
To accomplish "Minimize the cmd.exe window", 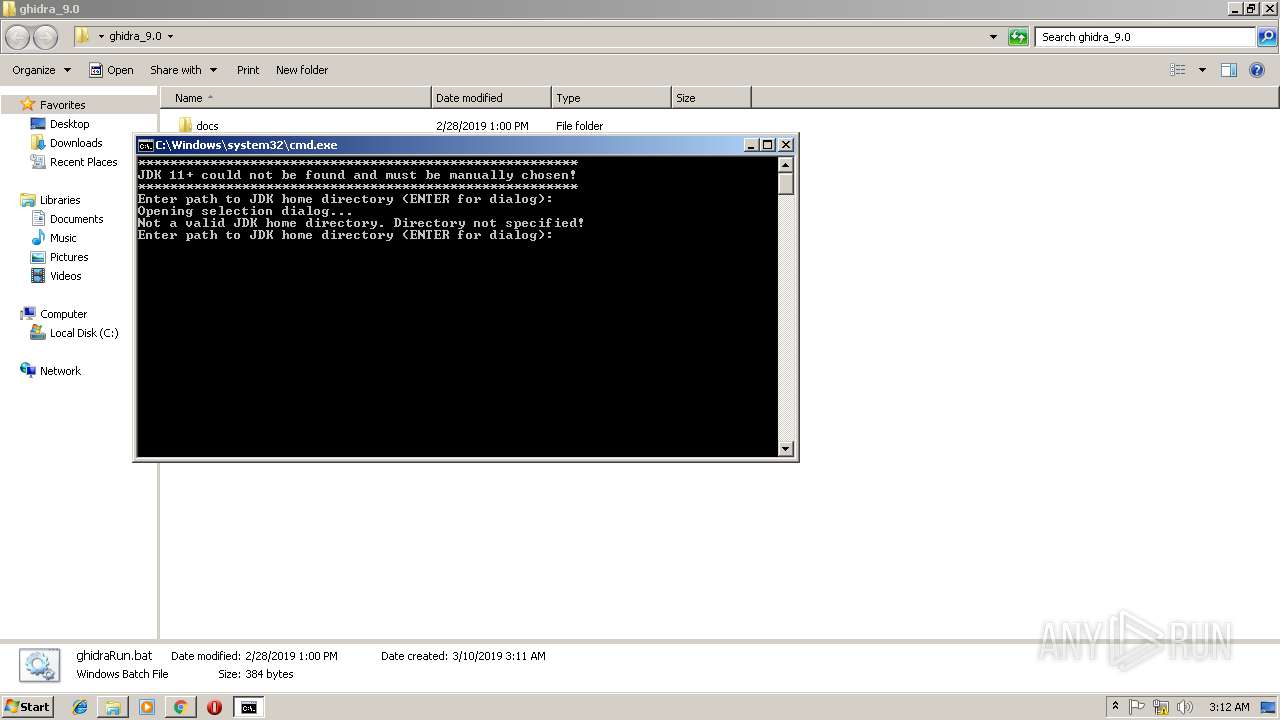I will click(x=751, y=145).
